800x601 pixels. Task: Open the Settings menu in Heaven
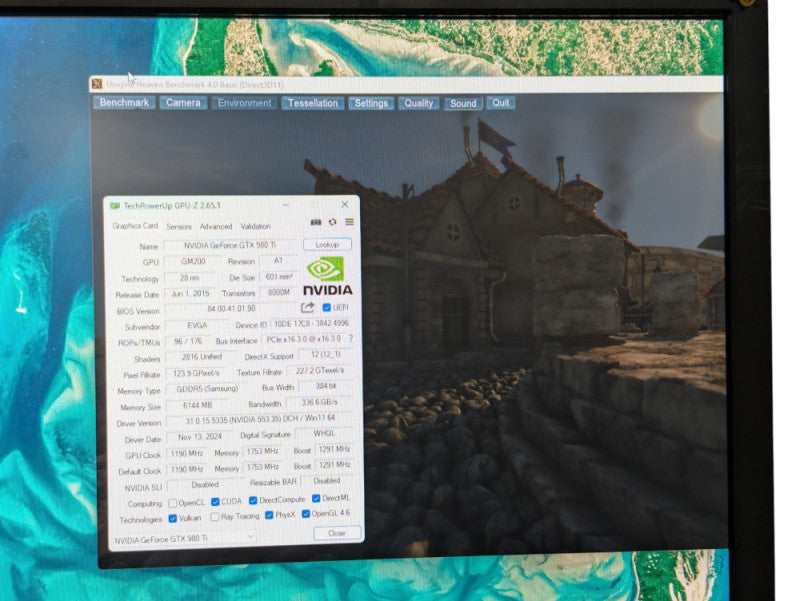[x=371, y=103]
